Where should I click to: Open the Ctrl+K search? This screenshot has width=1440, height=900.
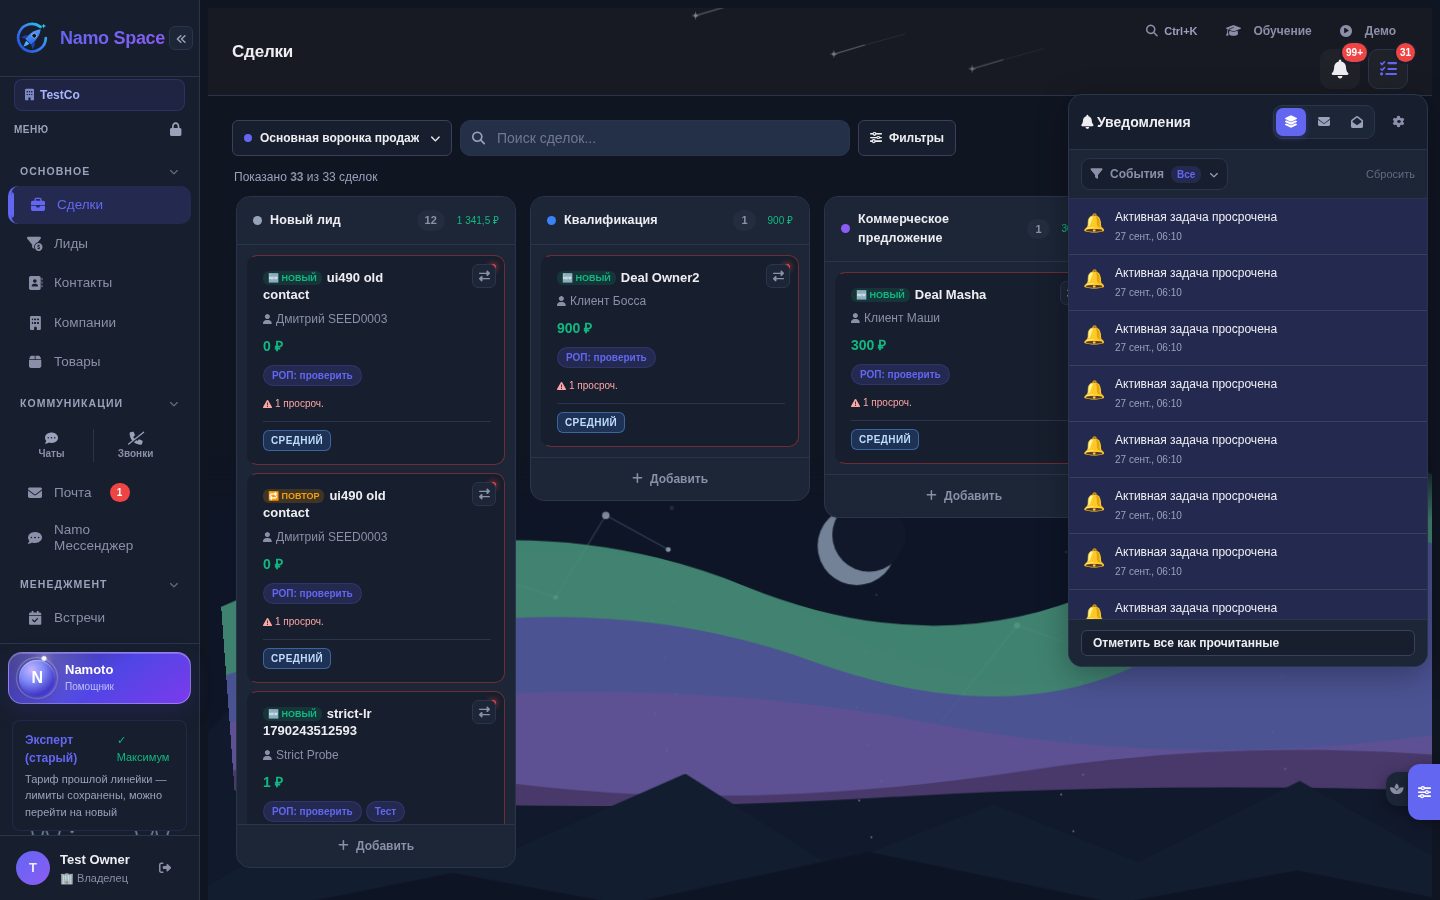pyautogui.click(x=1171, y=31)
